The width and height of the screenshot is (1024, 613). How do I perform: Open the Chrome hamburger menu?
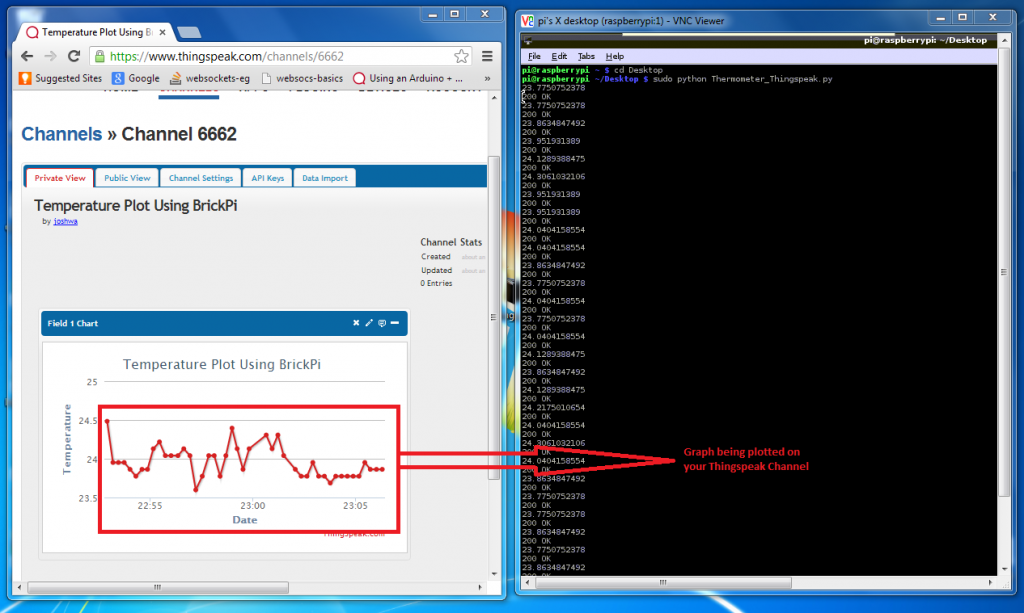pos(487,56)
